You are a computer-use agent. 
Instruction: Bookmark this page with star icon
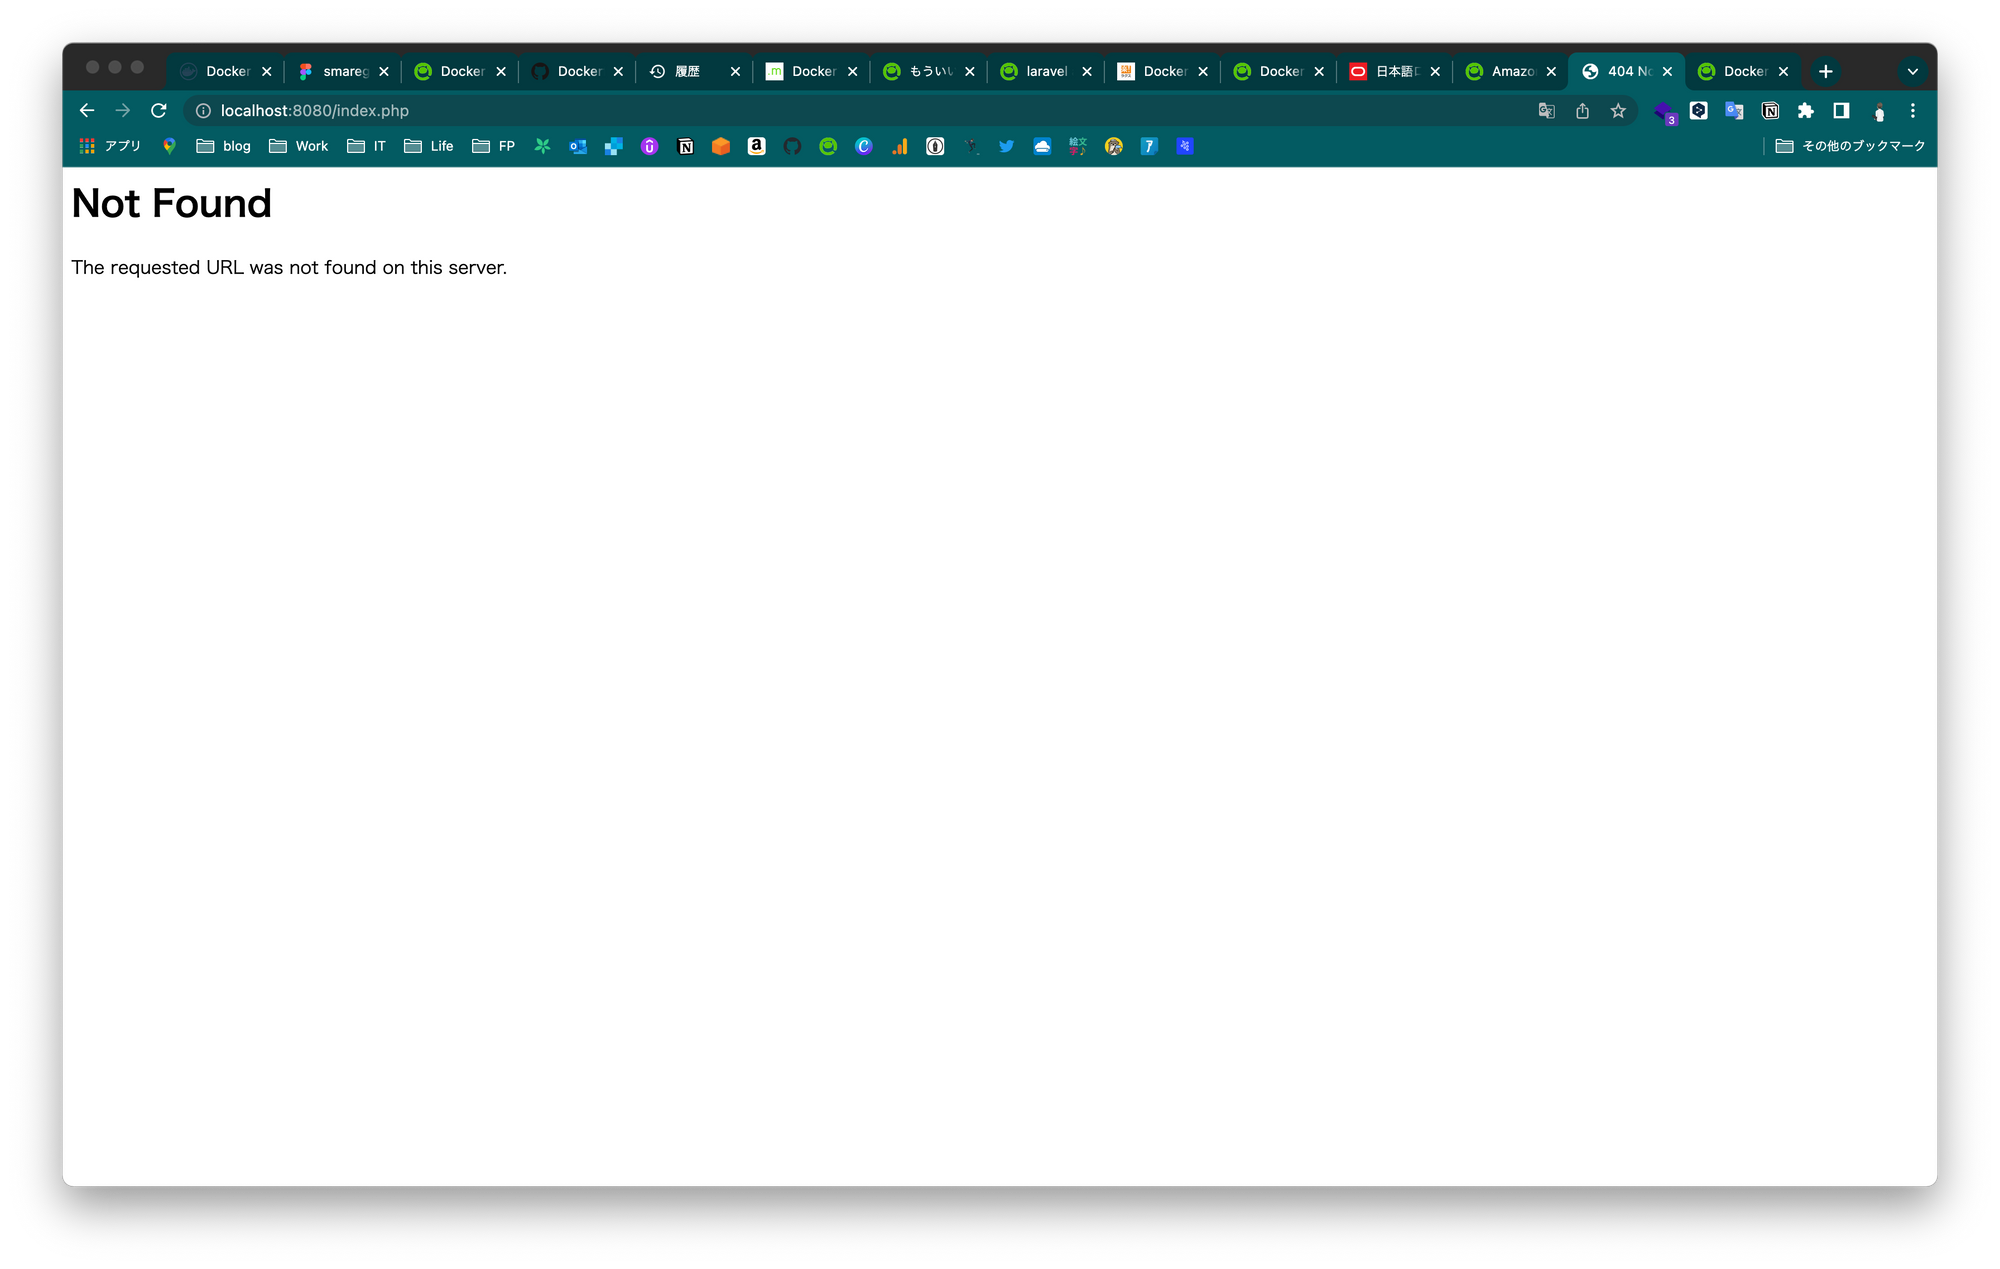point(1618,111)
